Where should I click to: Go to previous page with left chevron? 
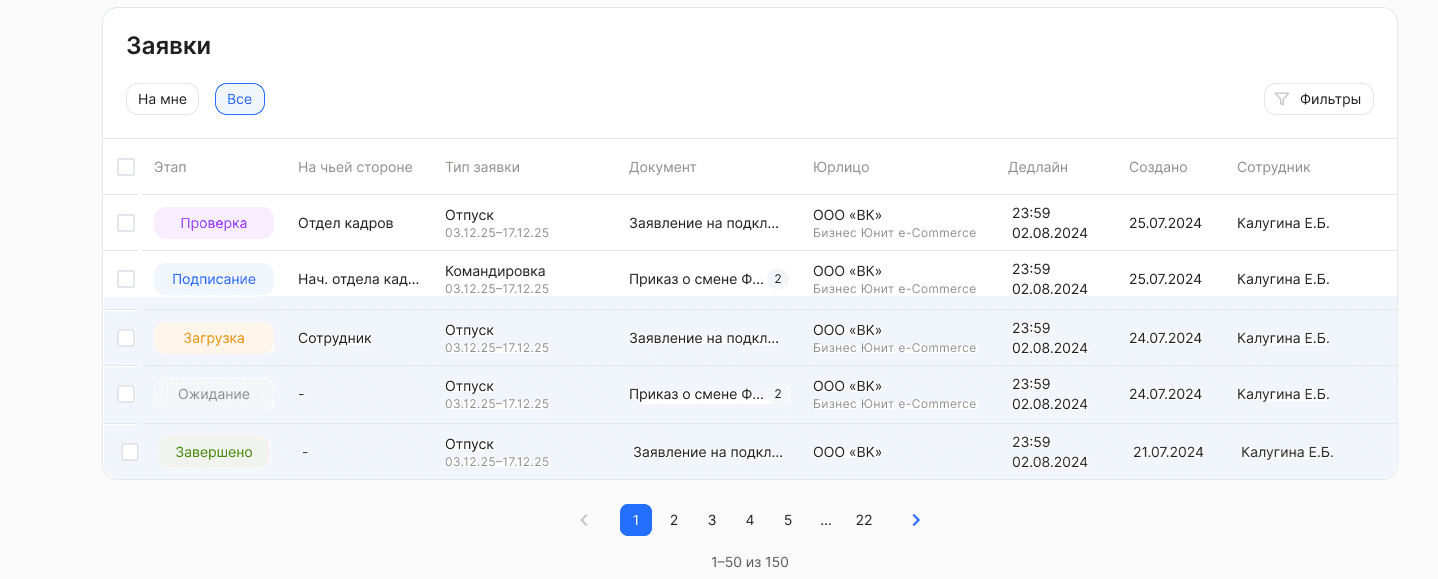coord(584,520)
